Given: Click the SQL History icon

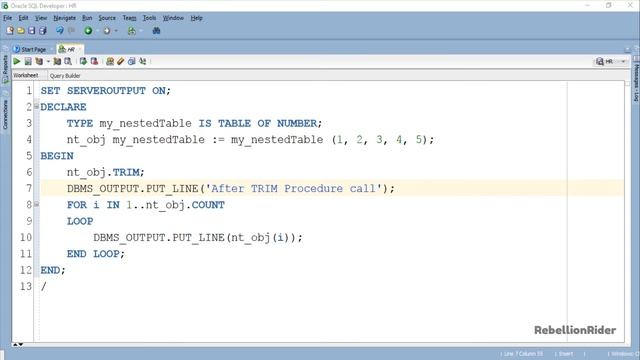Looking at the screenshot, I should pos(131,61).
